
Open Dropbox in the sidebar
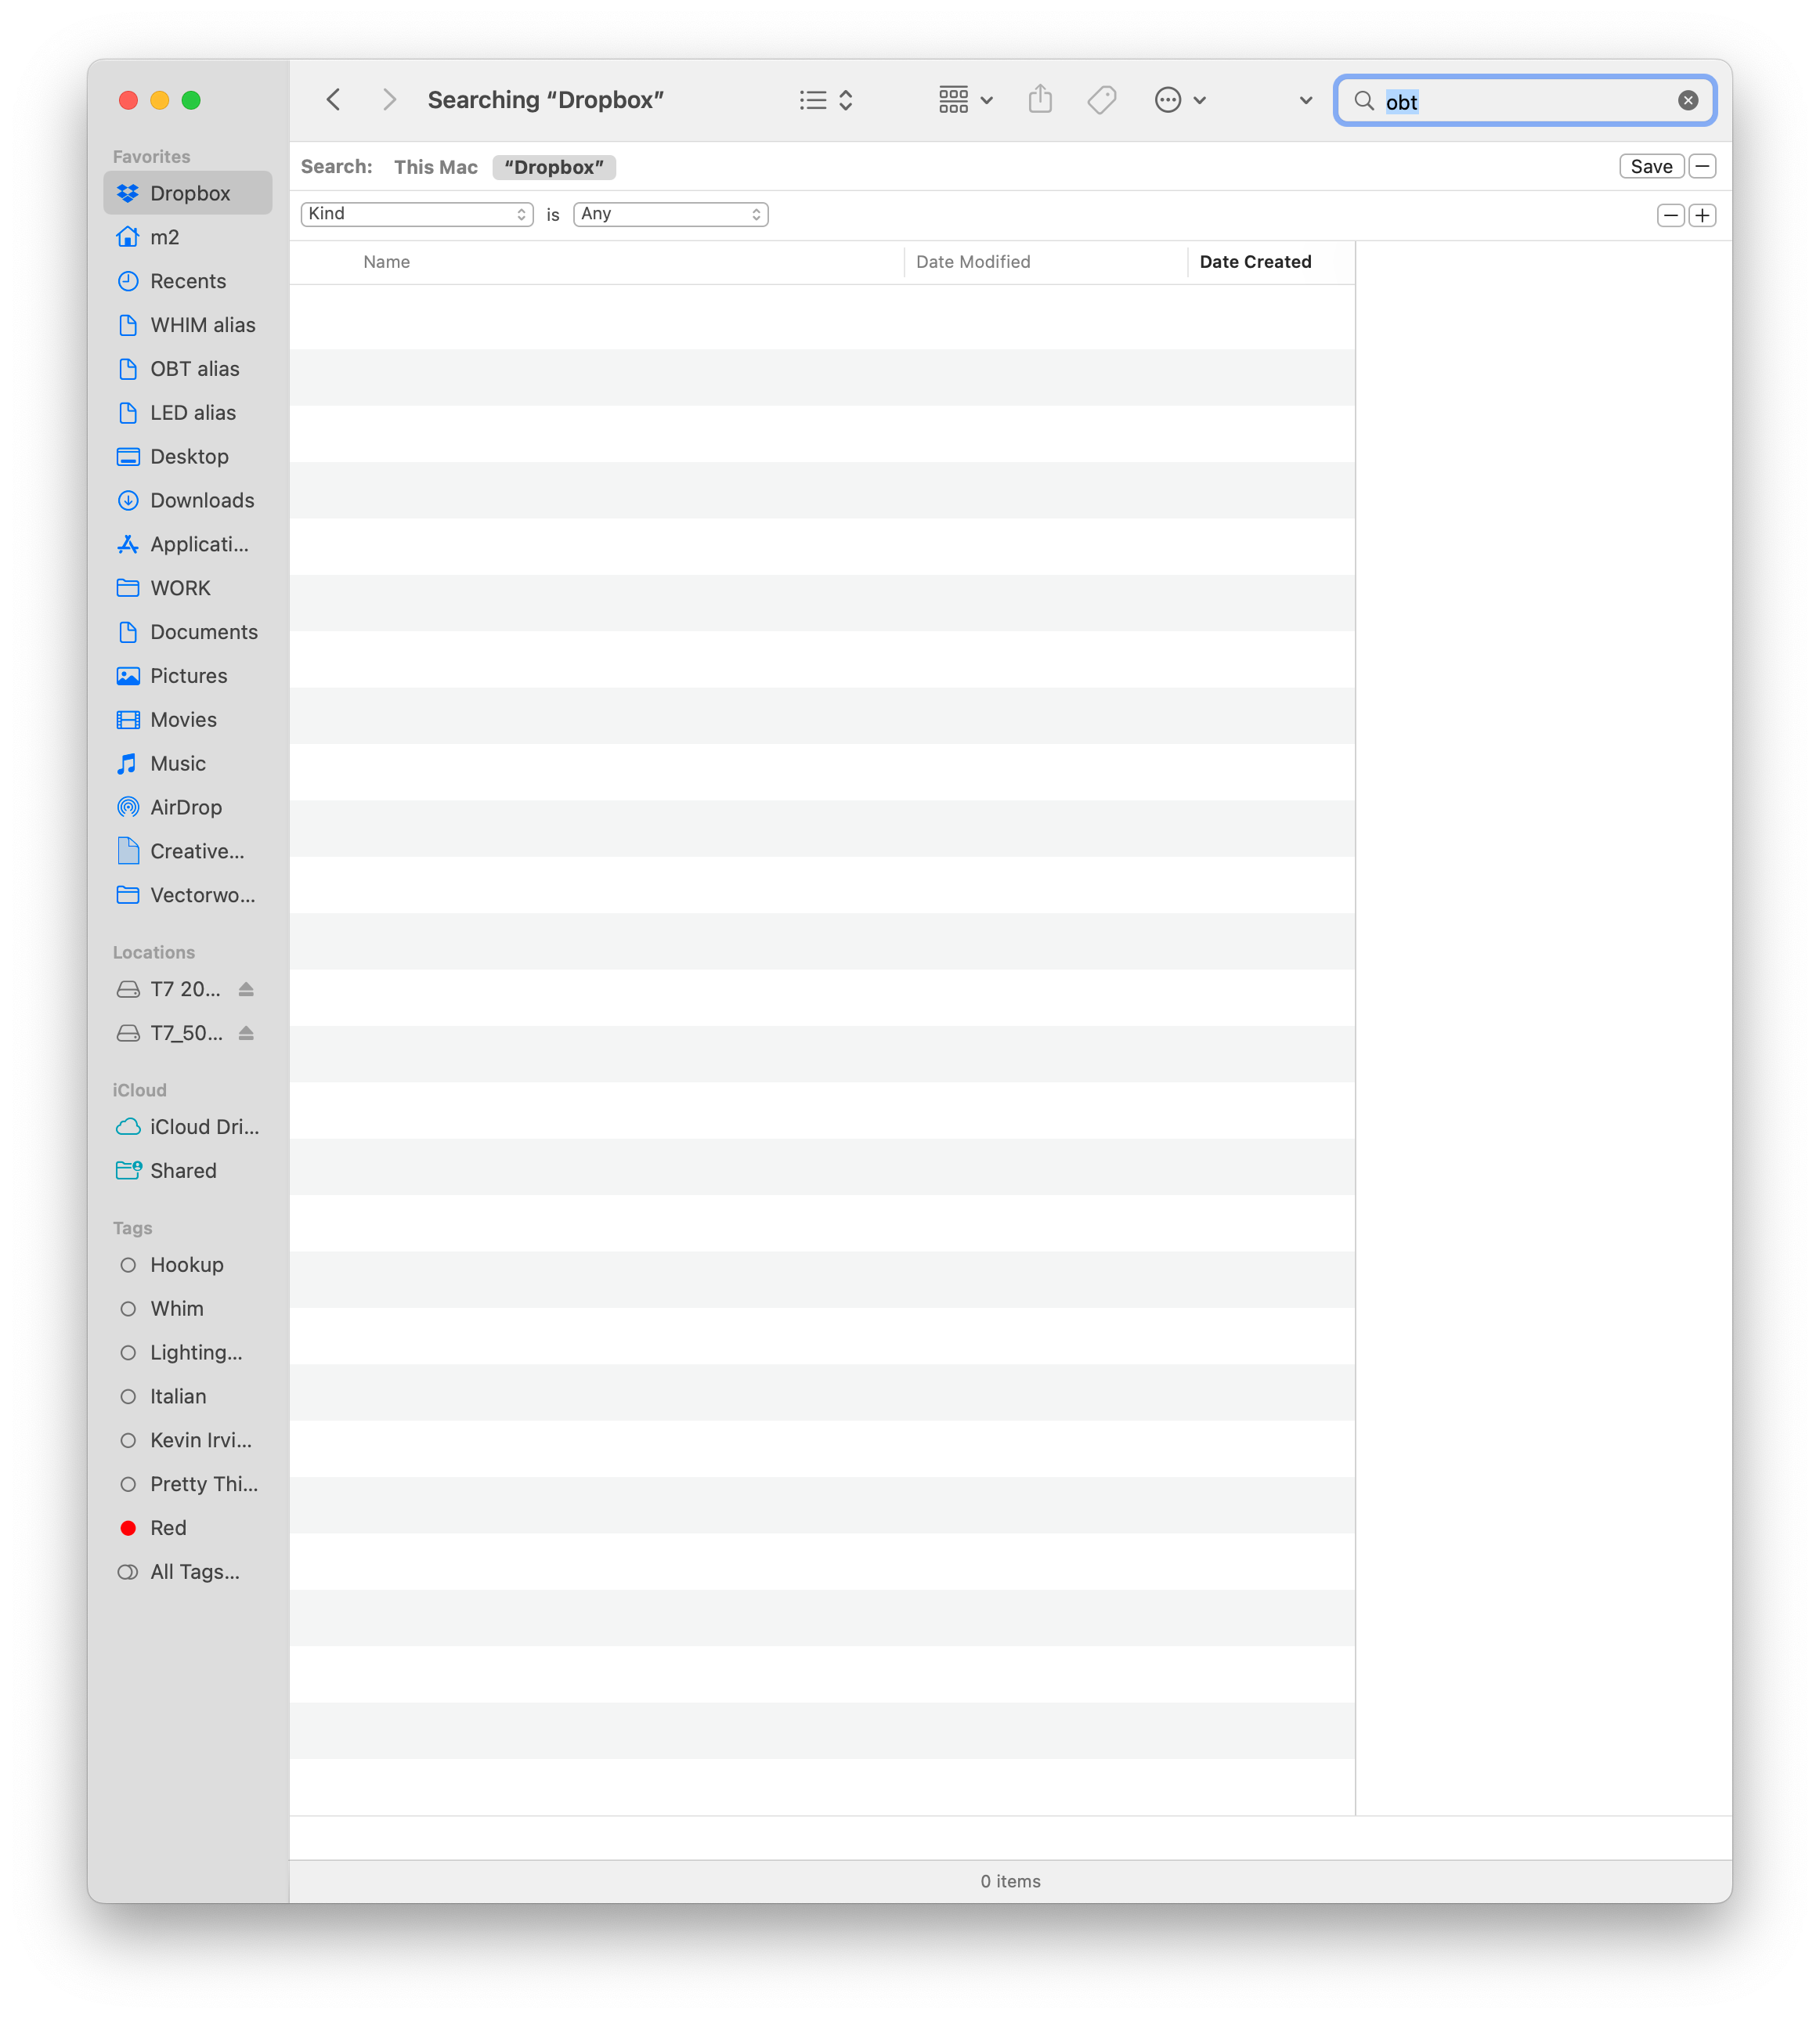click(188, 193)
